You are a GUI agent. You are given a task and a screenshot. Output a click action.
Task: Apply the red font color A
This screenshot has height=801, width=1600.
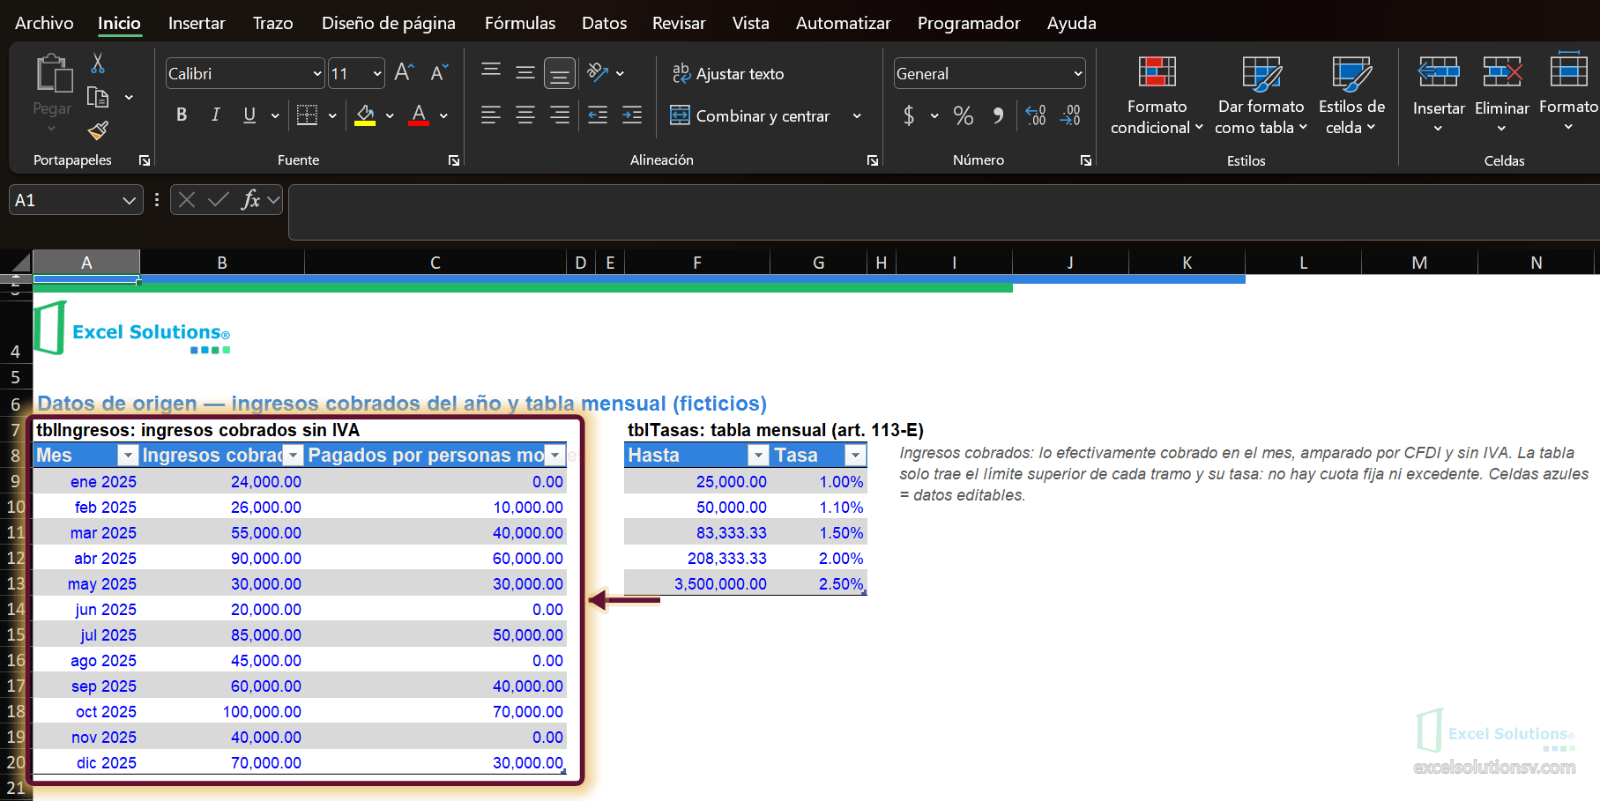(x=419, y=115)
